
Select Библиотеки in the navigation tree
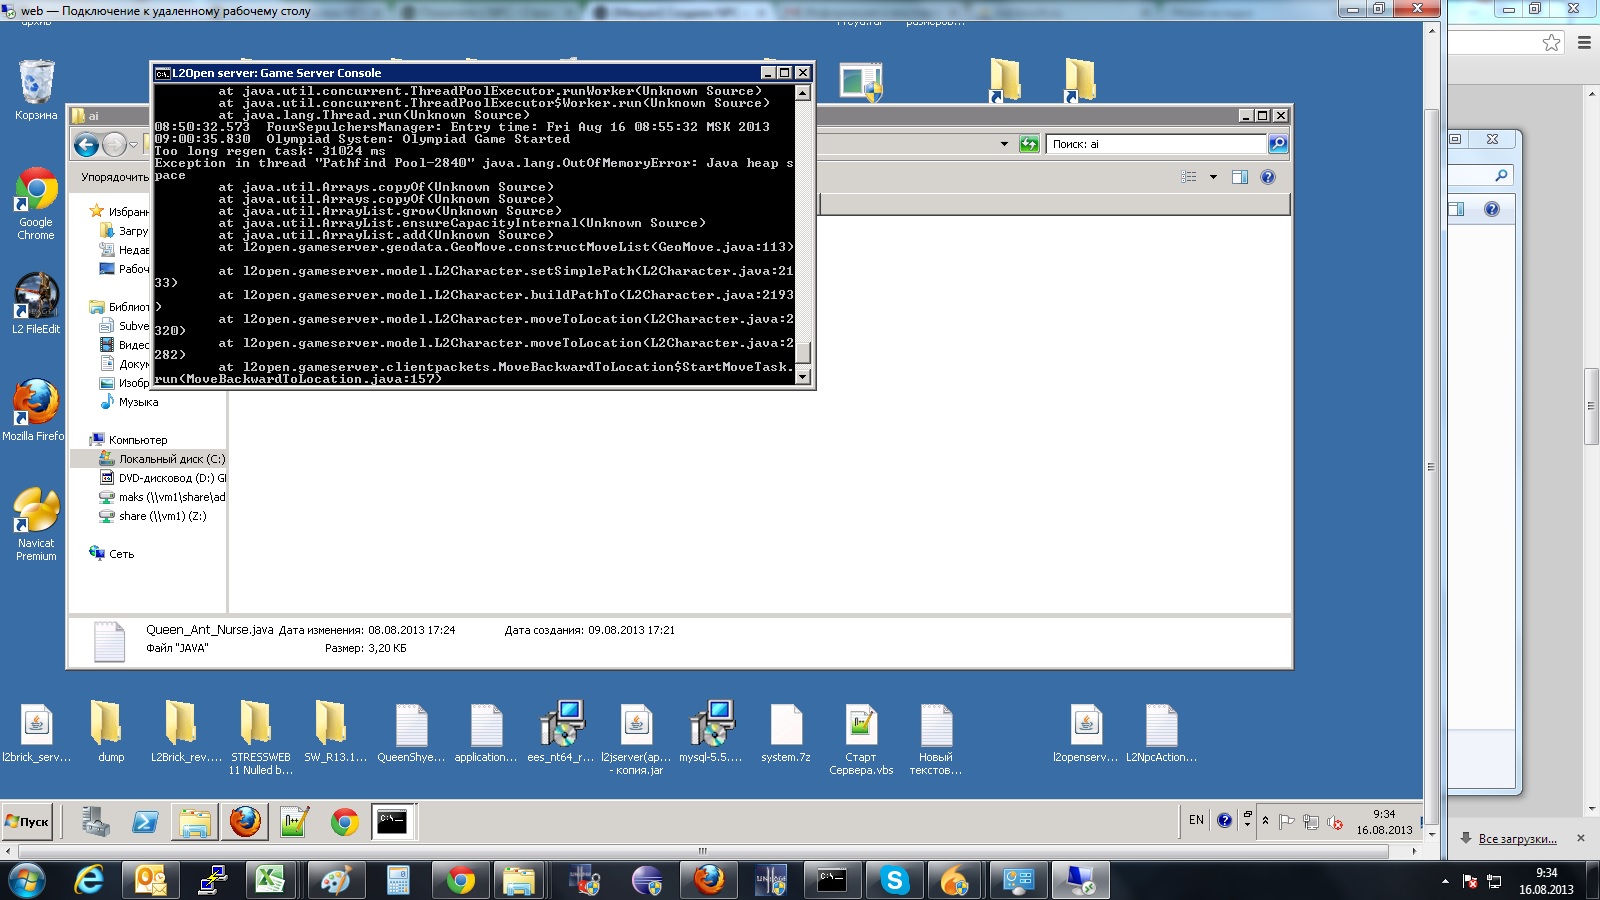click(119, 307)
